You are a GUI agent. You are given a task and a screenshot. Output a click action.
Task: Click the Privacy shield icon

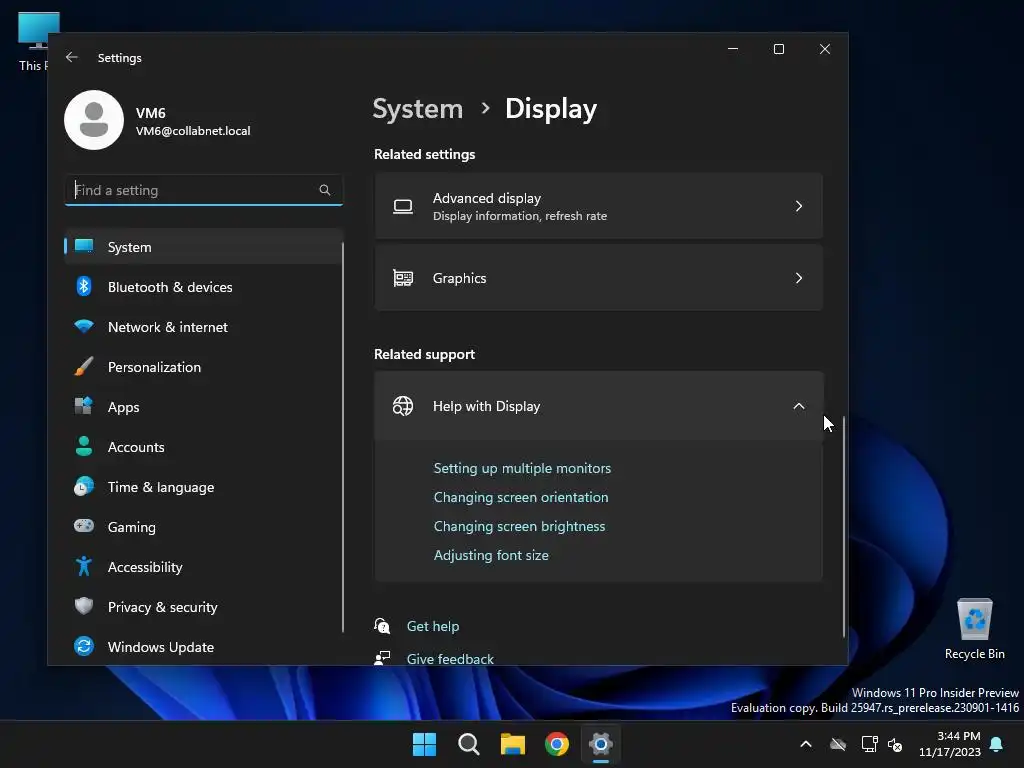click(x=84, y=606)
